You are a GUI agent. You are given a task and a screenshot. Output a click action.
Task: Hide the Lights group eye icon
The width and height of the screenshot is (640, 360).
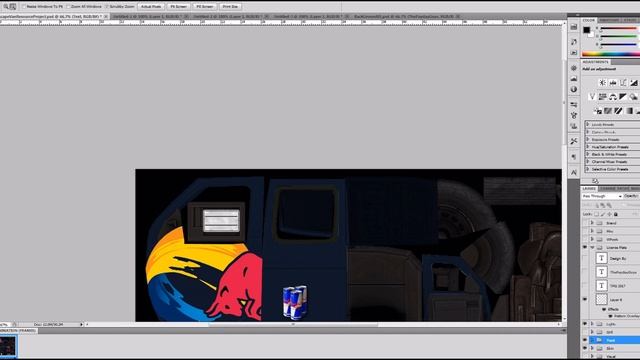[585, 324]
